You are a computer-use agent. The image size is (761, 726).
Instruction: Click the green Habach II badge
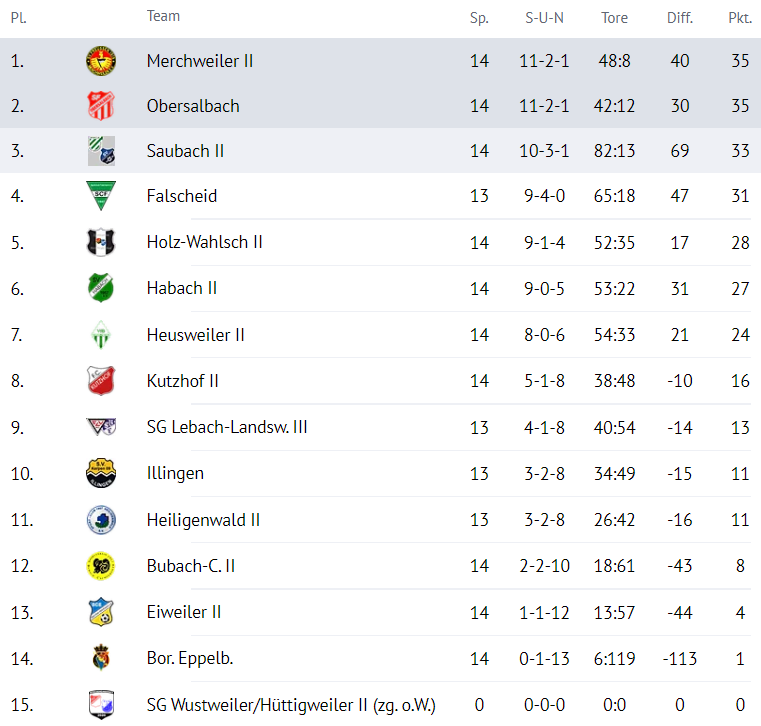[101, 288]
